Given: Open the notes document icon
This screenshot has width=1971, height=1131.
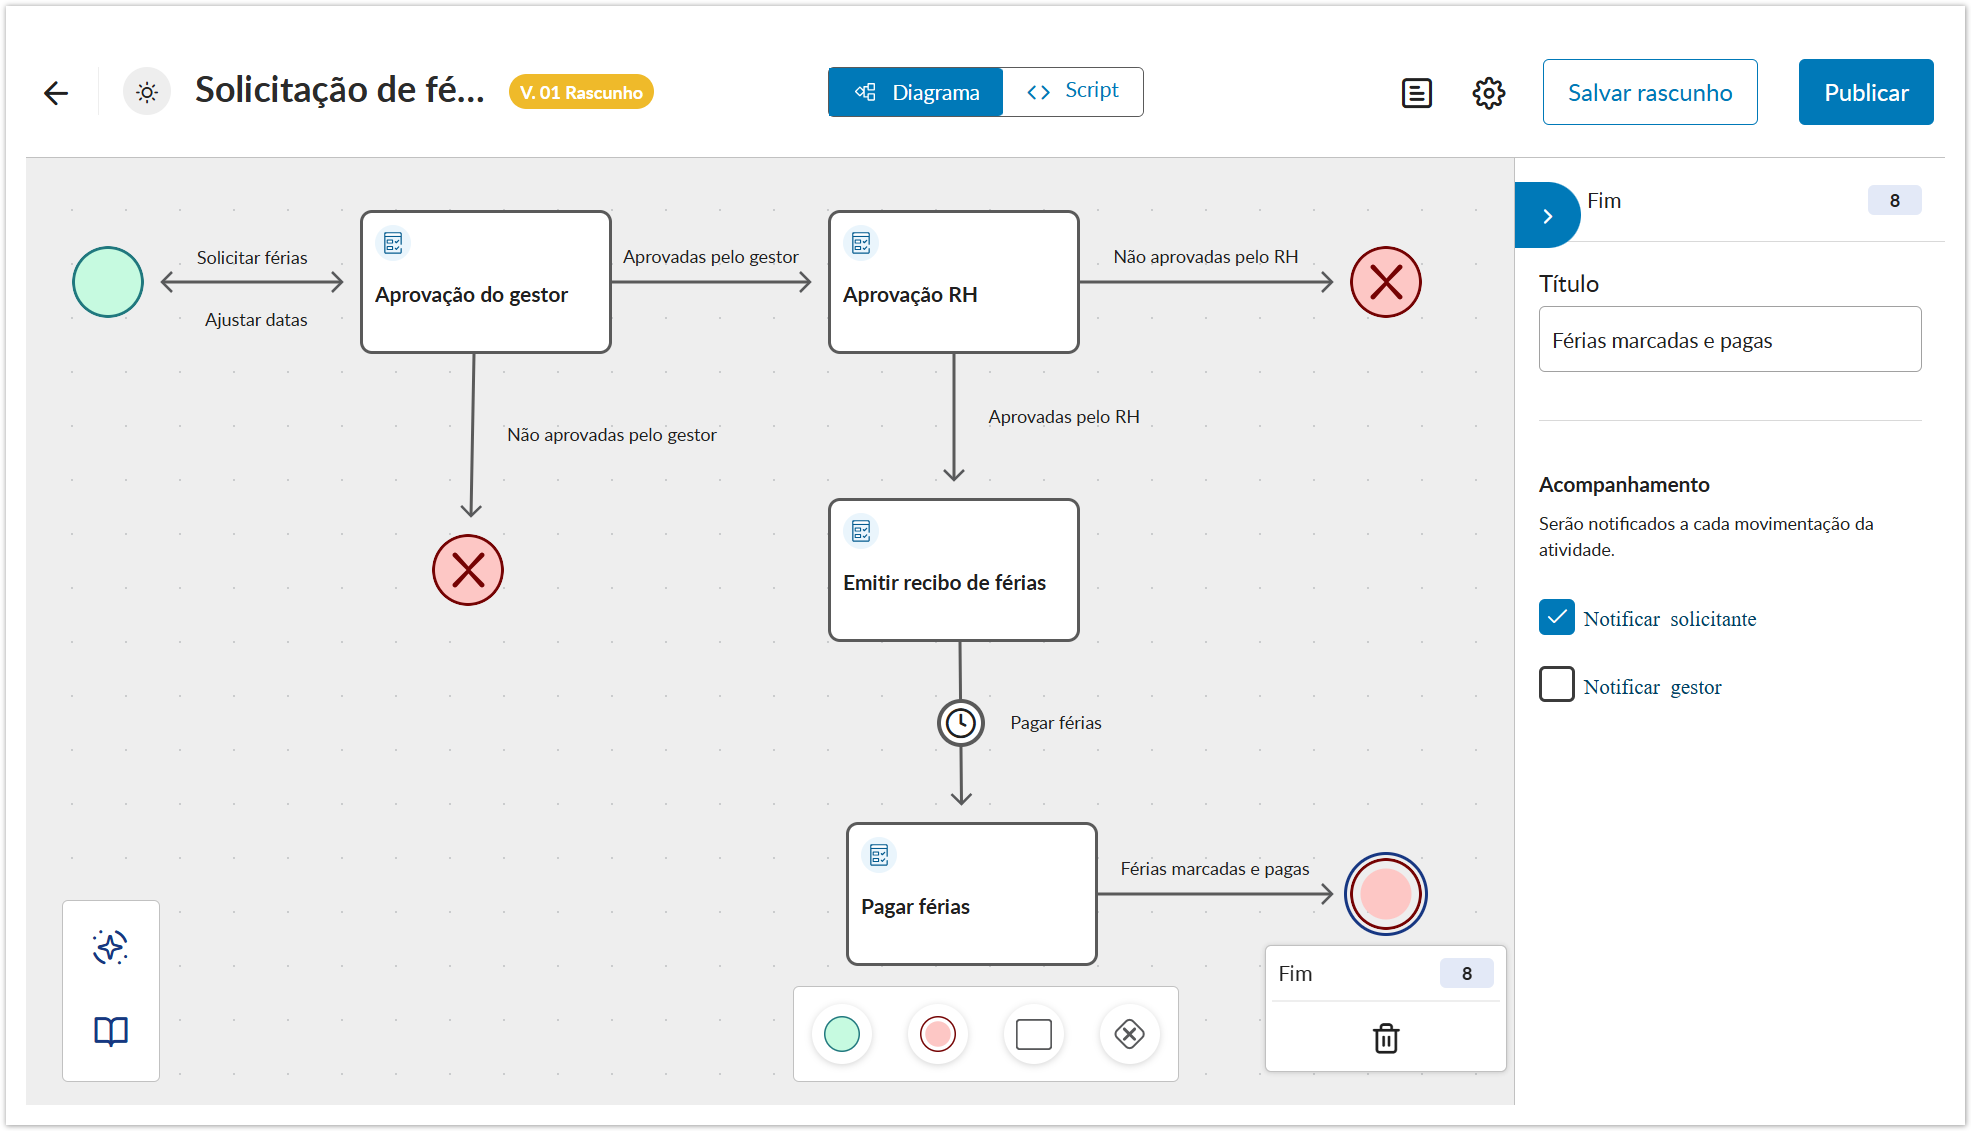Looking at the screenshot, I should click(1416, 93).
